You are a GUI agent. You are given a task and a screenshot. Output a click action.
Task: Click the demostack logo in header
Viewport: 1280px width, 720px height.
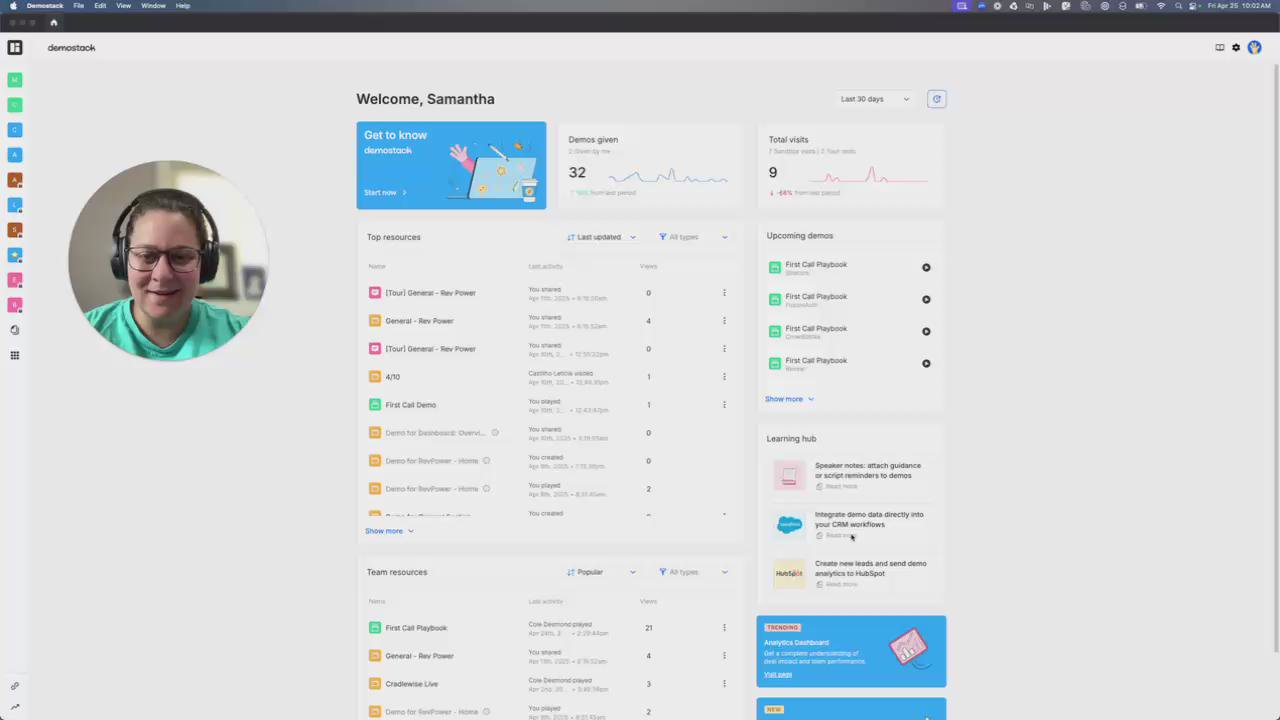point(72,47)
